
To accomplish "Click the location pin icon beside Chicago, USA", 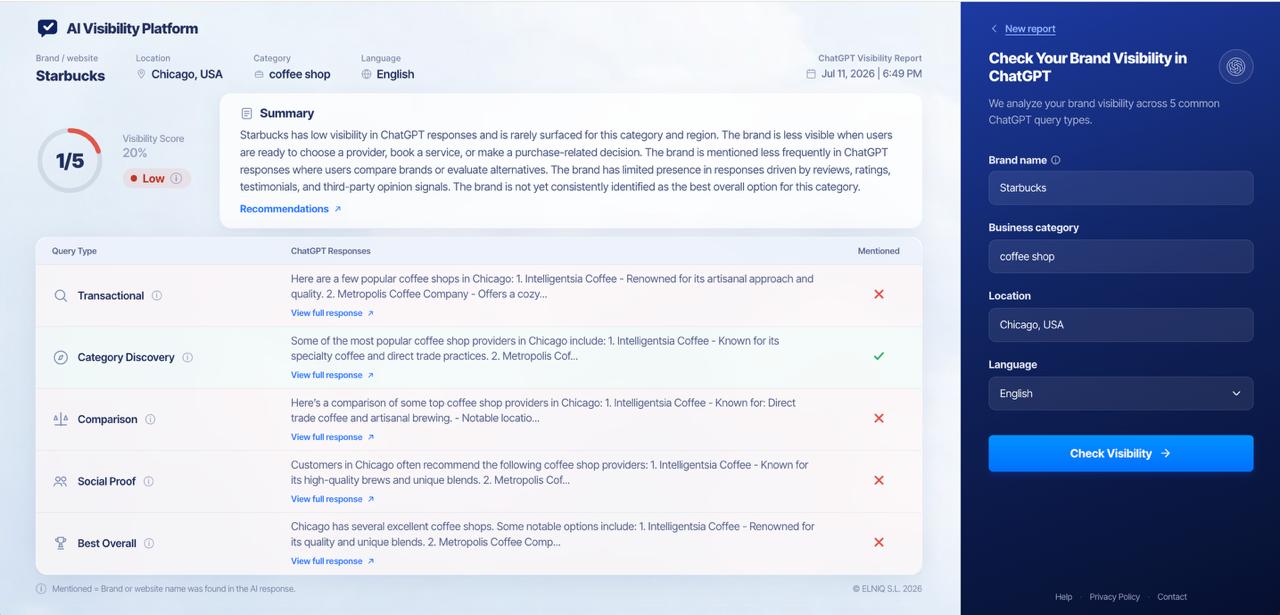I will click(141, 74).
